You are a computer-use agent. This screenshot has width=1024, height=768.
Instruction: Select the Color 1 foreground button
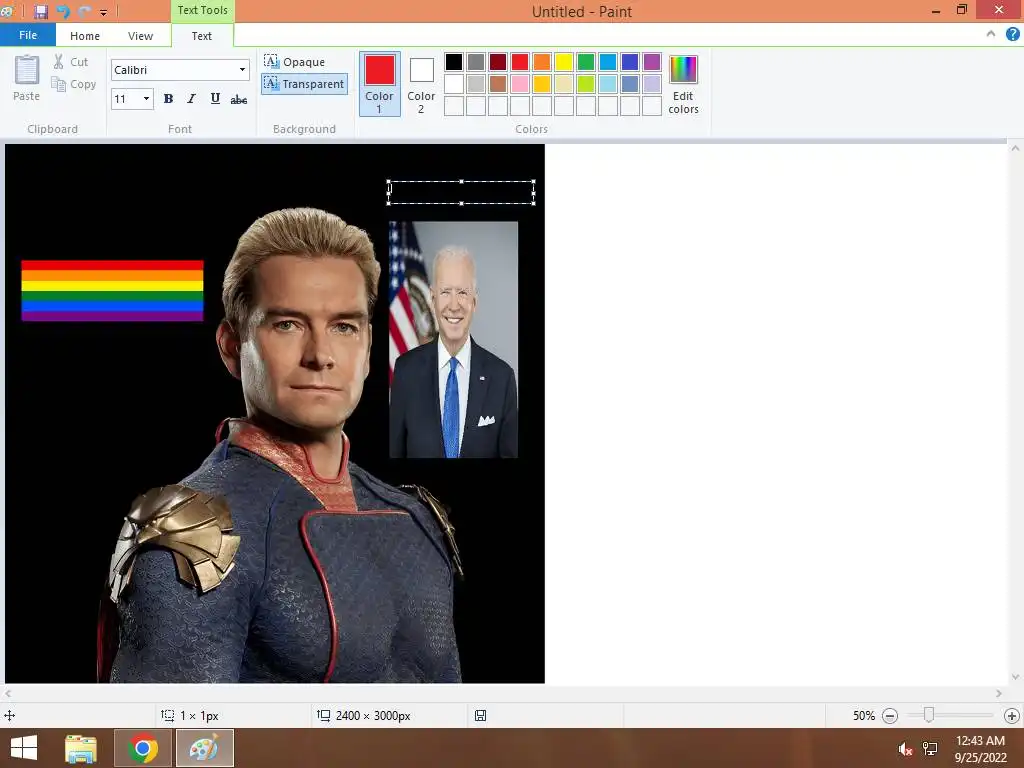click(x=379, y=84)
